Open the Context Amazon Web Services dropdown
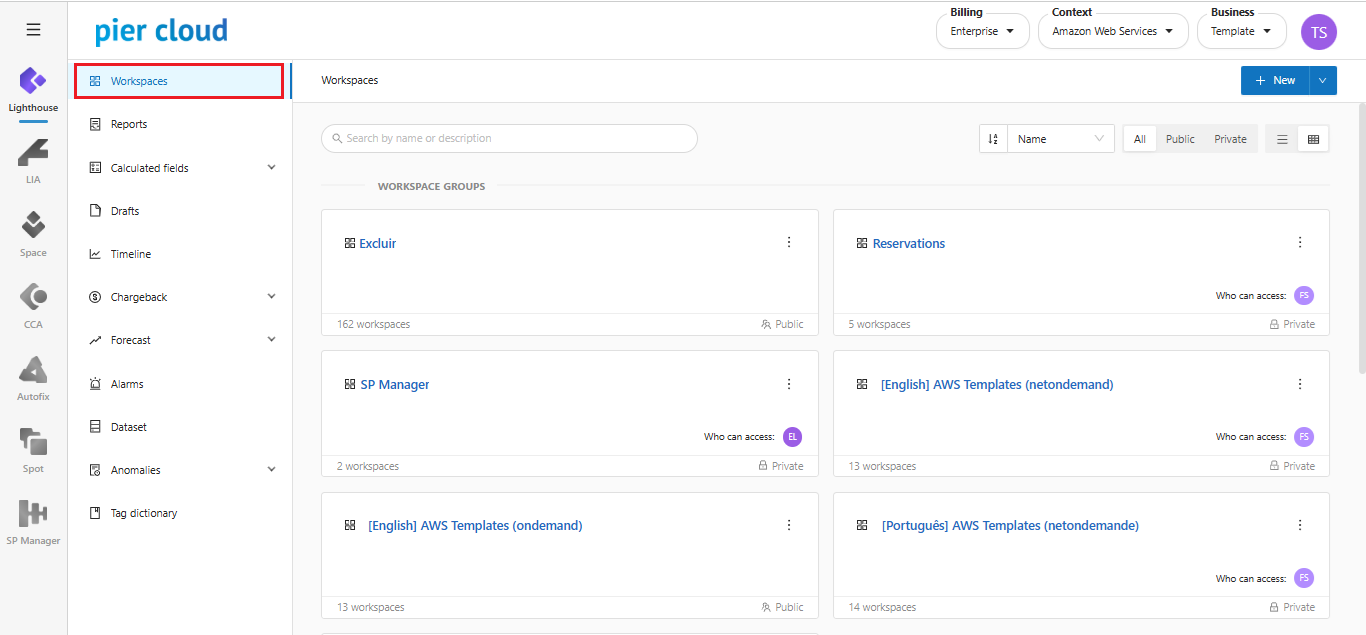 (1112, 31)
